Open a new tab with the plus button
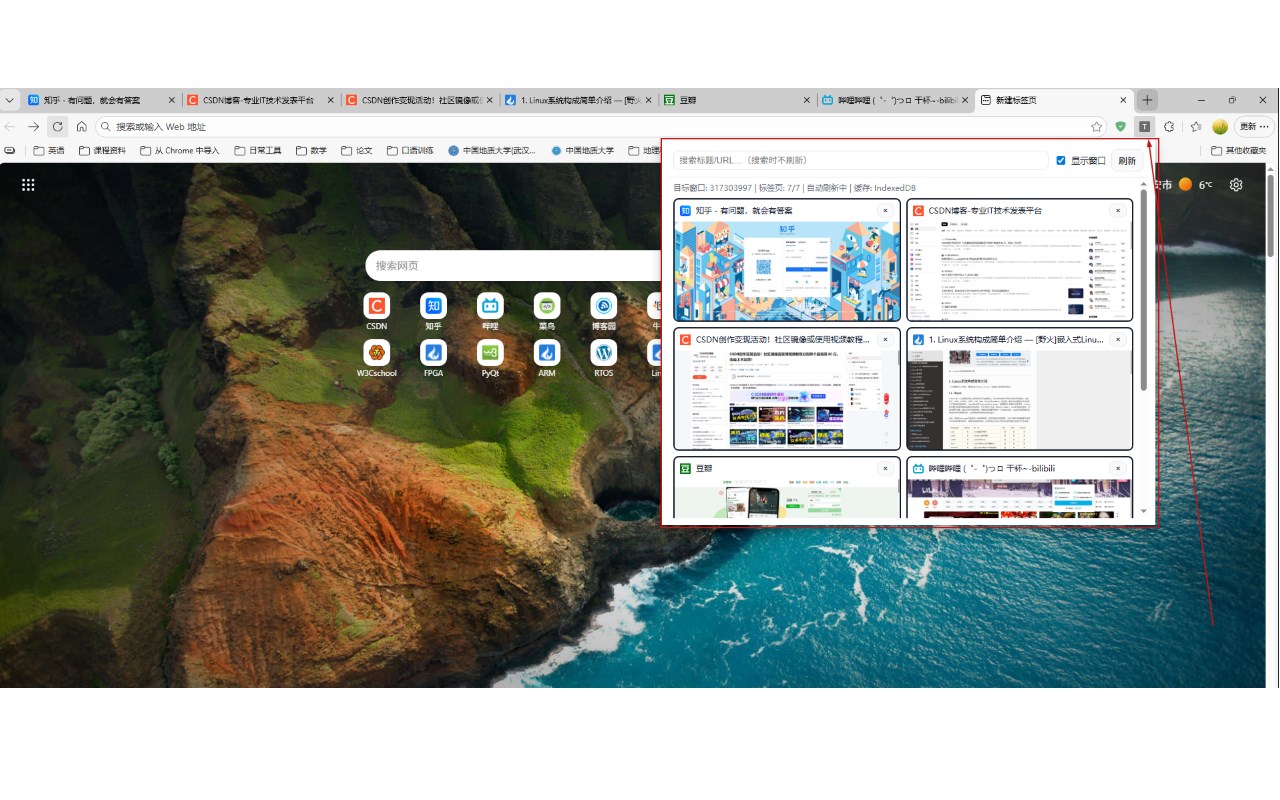This screenshot has width=1280, height=800. (x=1148, y=100)
